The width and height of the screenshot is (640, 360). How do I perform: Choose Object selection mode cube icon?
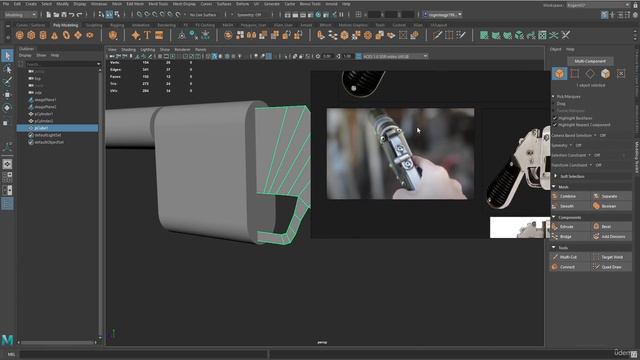[x=560, y=73]
